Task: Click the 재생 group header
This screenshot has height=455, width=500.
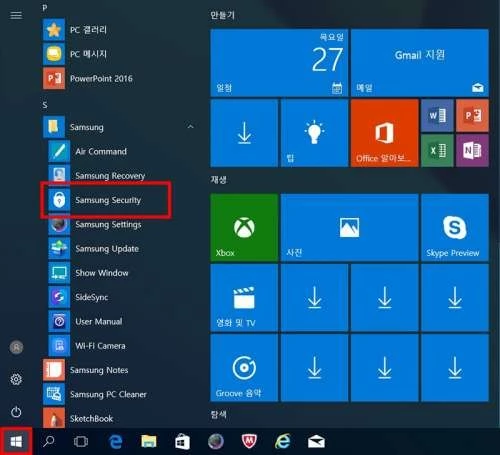Action: point(218,180)
